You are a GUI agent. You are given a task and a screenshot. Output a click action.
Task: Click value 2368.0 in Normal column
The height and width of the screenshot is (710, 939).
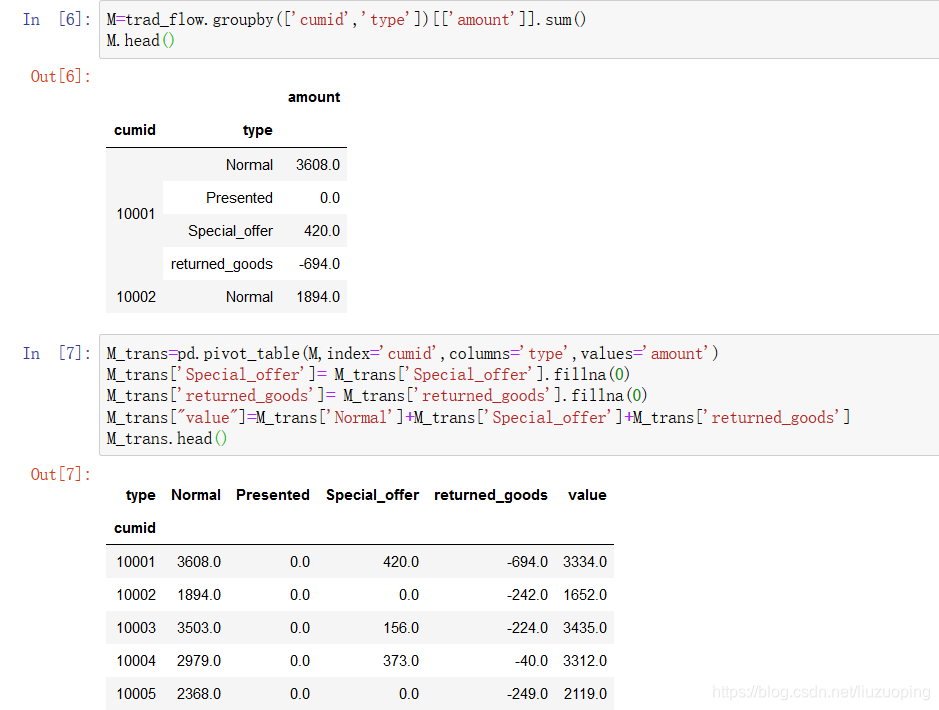(199, 694)
